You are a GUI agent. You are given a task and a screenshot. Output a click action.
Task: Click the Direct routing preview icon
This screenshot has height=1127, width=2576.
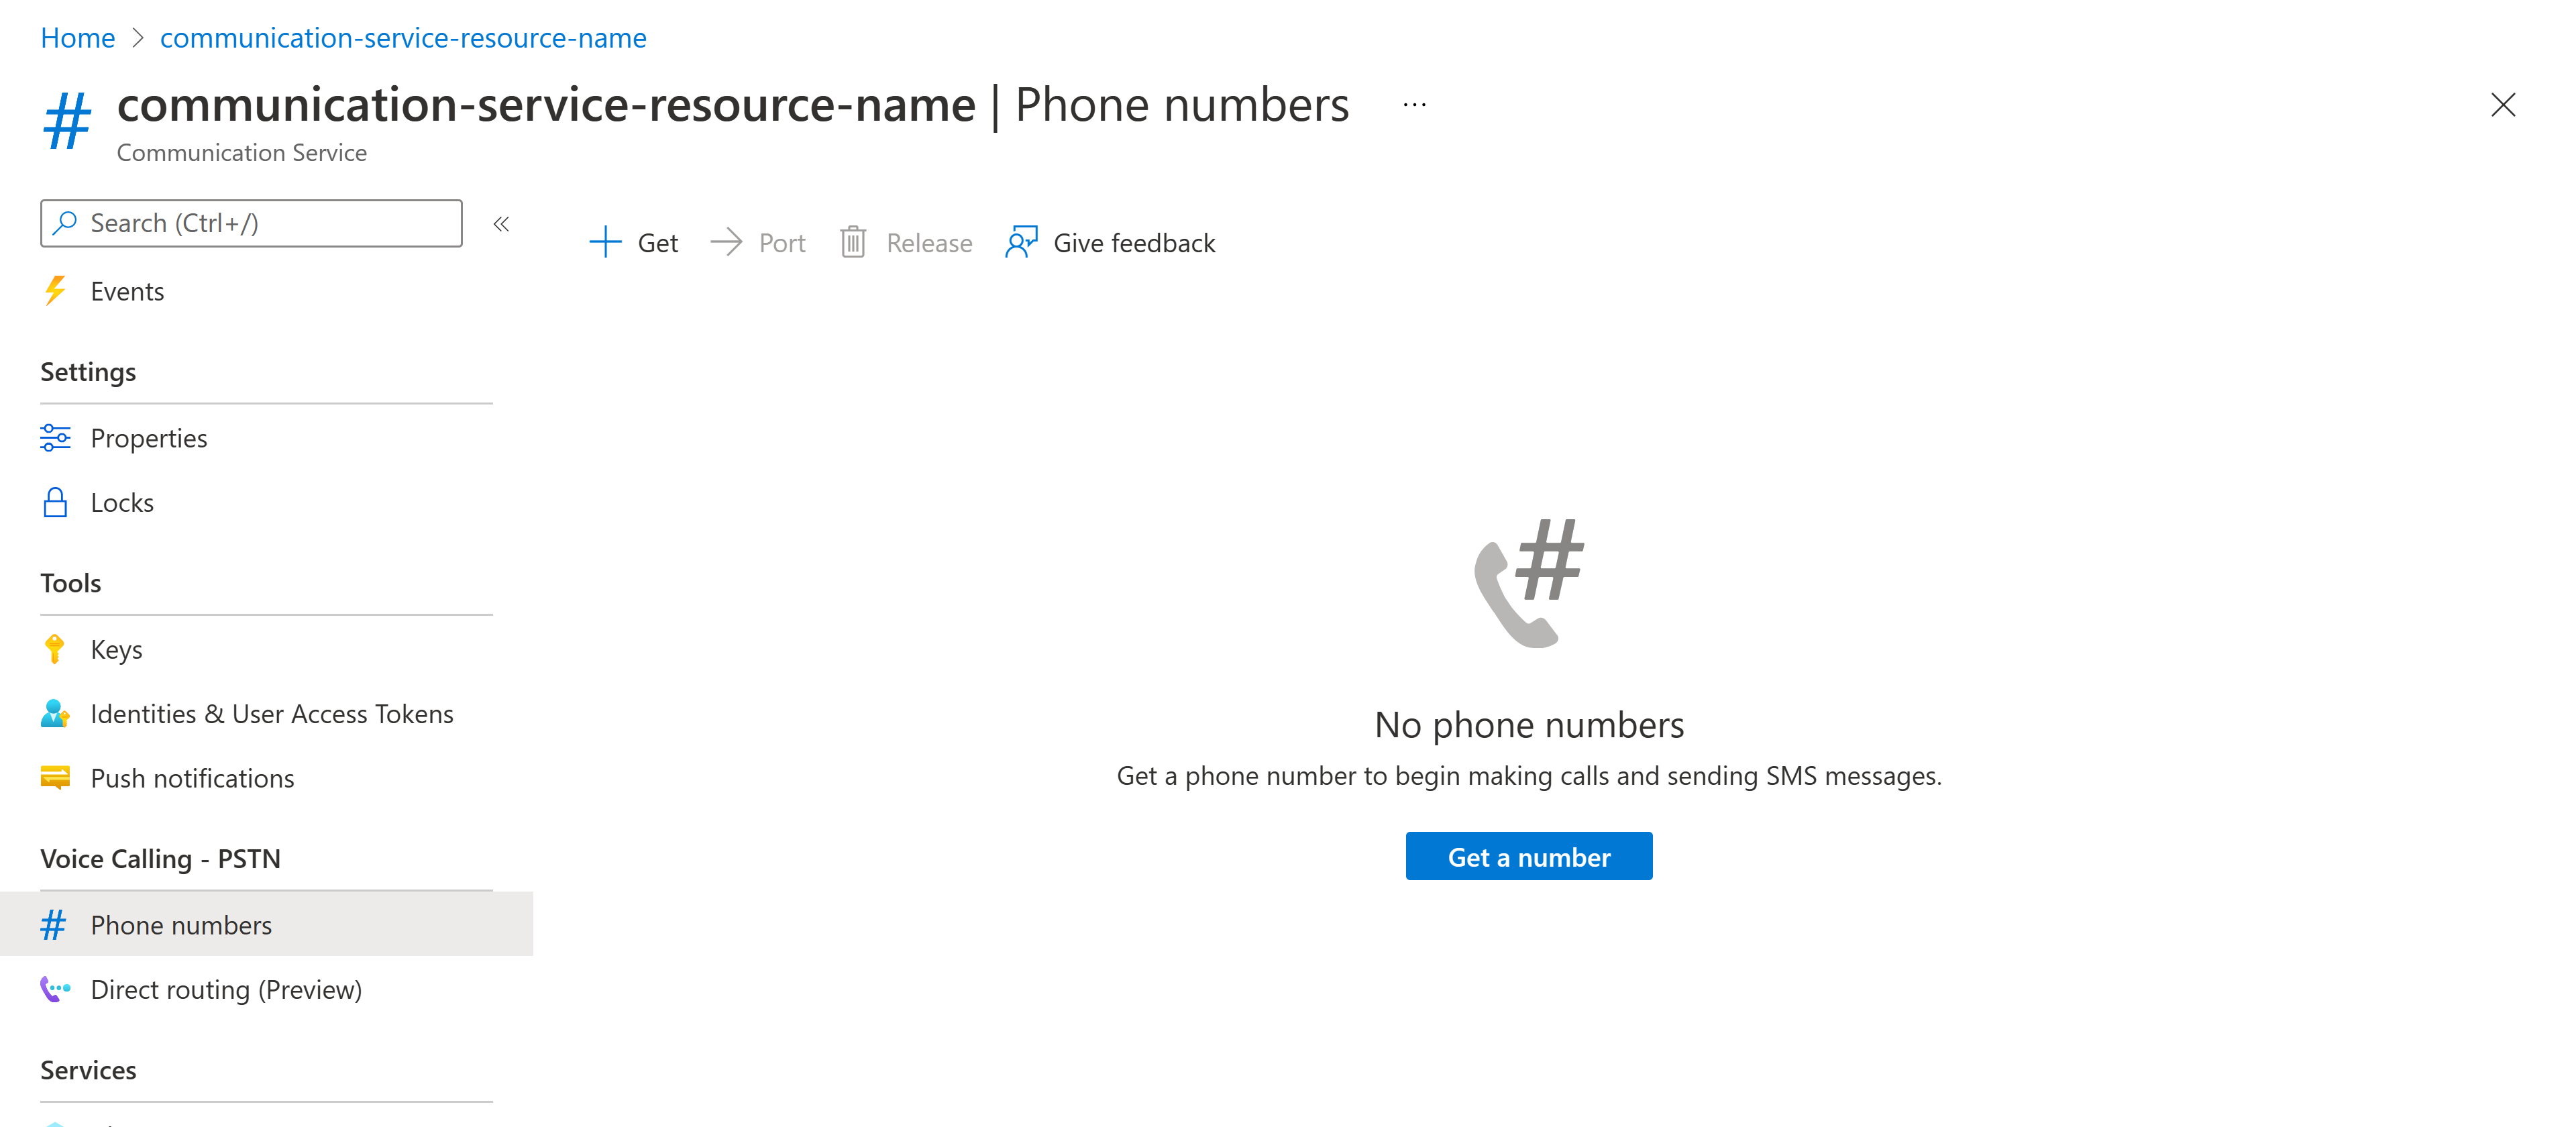(x=56, y=989)
